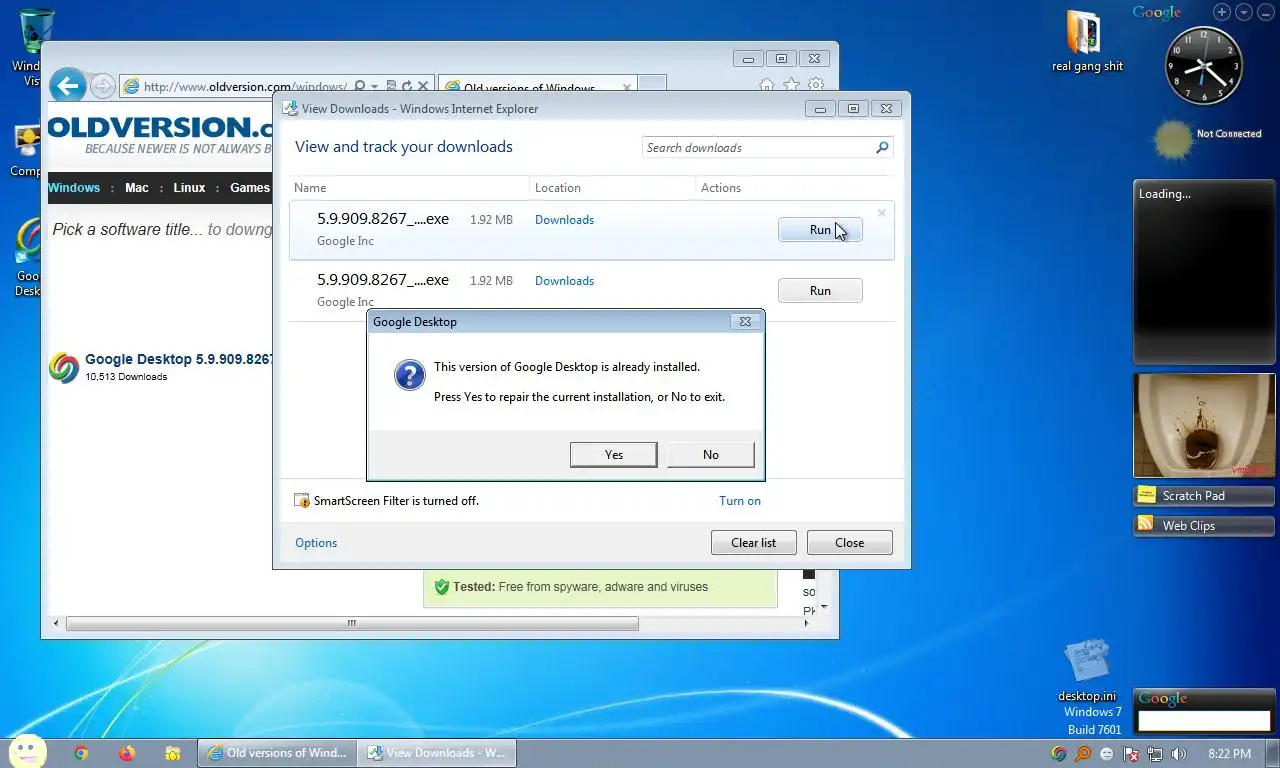Click the IE forward arrow button
This screenshot has height=768, width=1280.
102,87
